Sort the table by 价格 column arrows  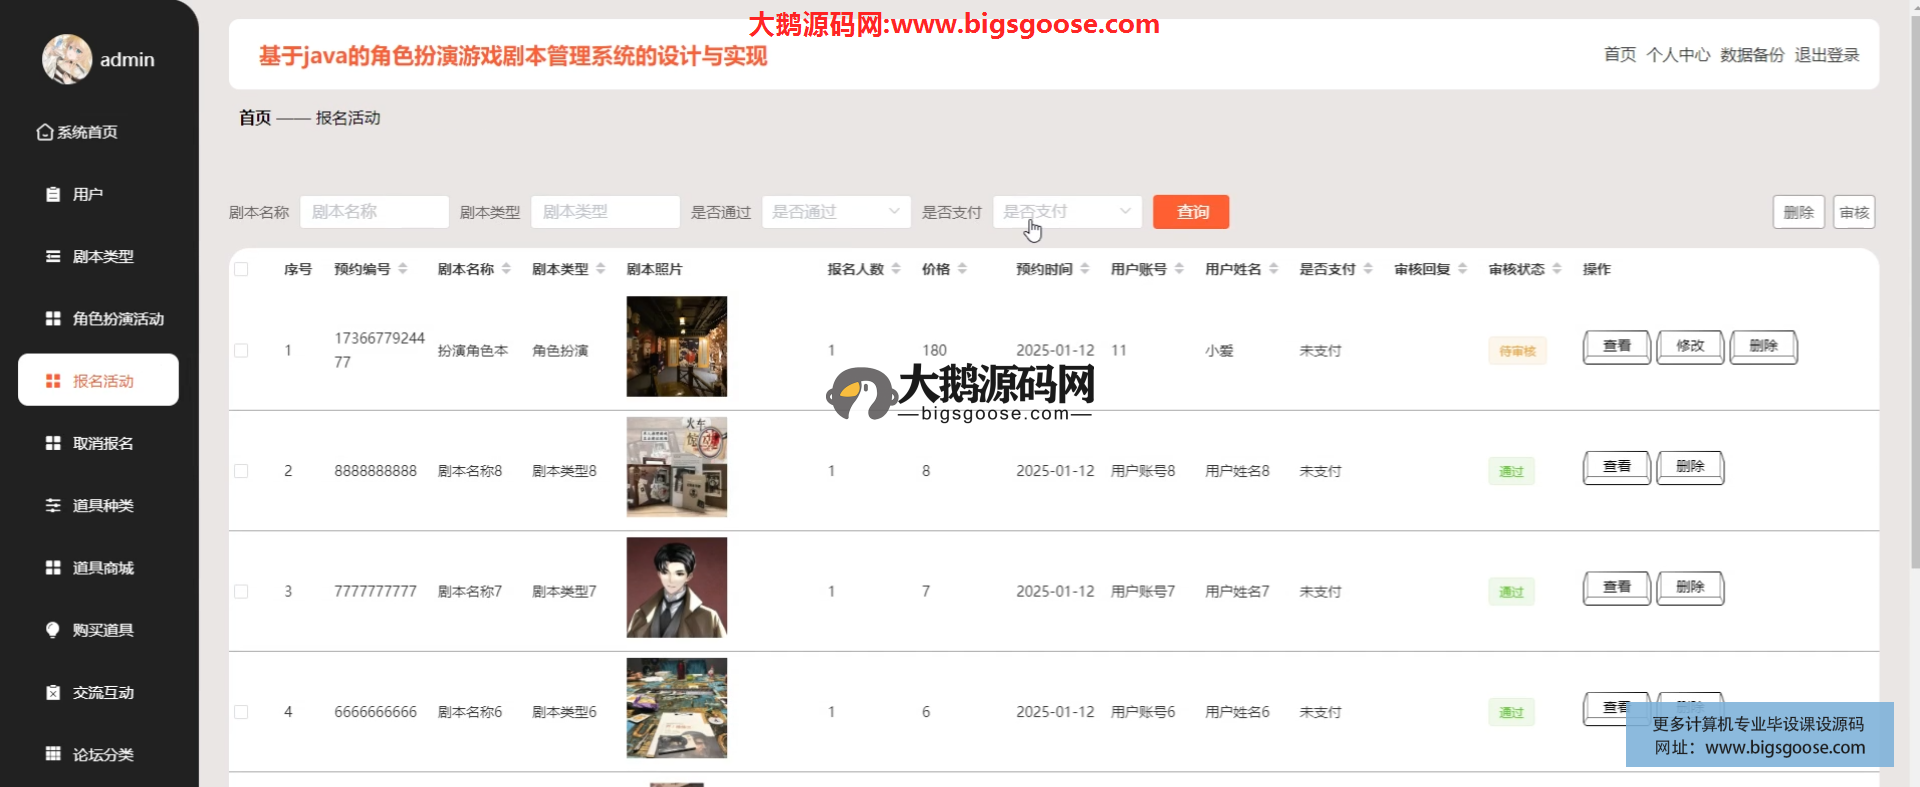tap(962, 269)
